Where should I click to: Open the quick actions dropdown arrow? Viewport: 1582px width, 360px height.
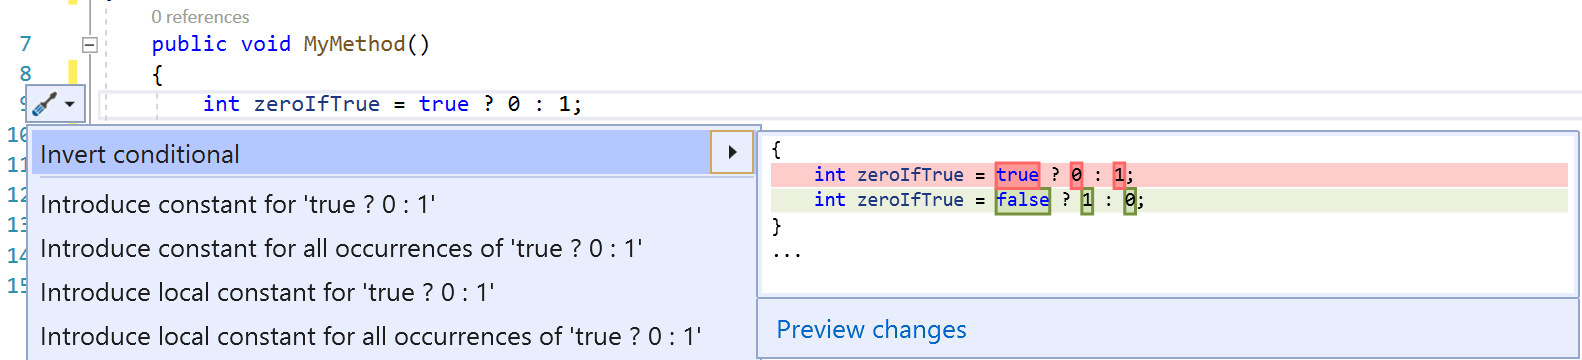pos(70,104)
